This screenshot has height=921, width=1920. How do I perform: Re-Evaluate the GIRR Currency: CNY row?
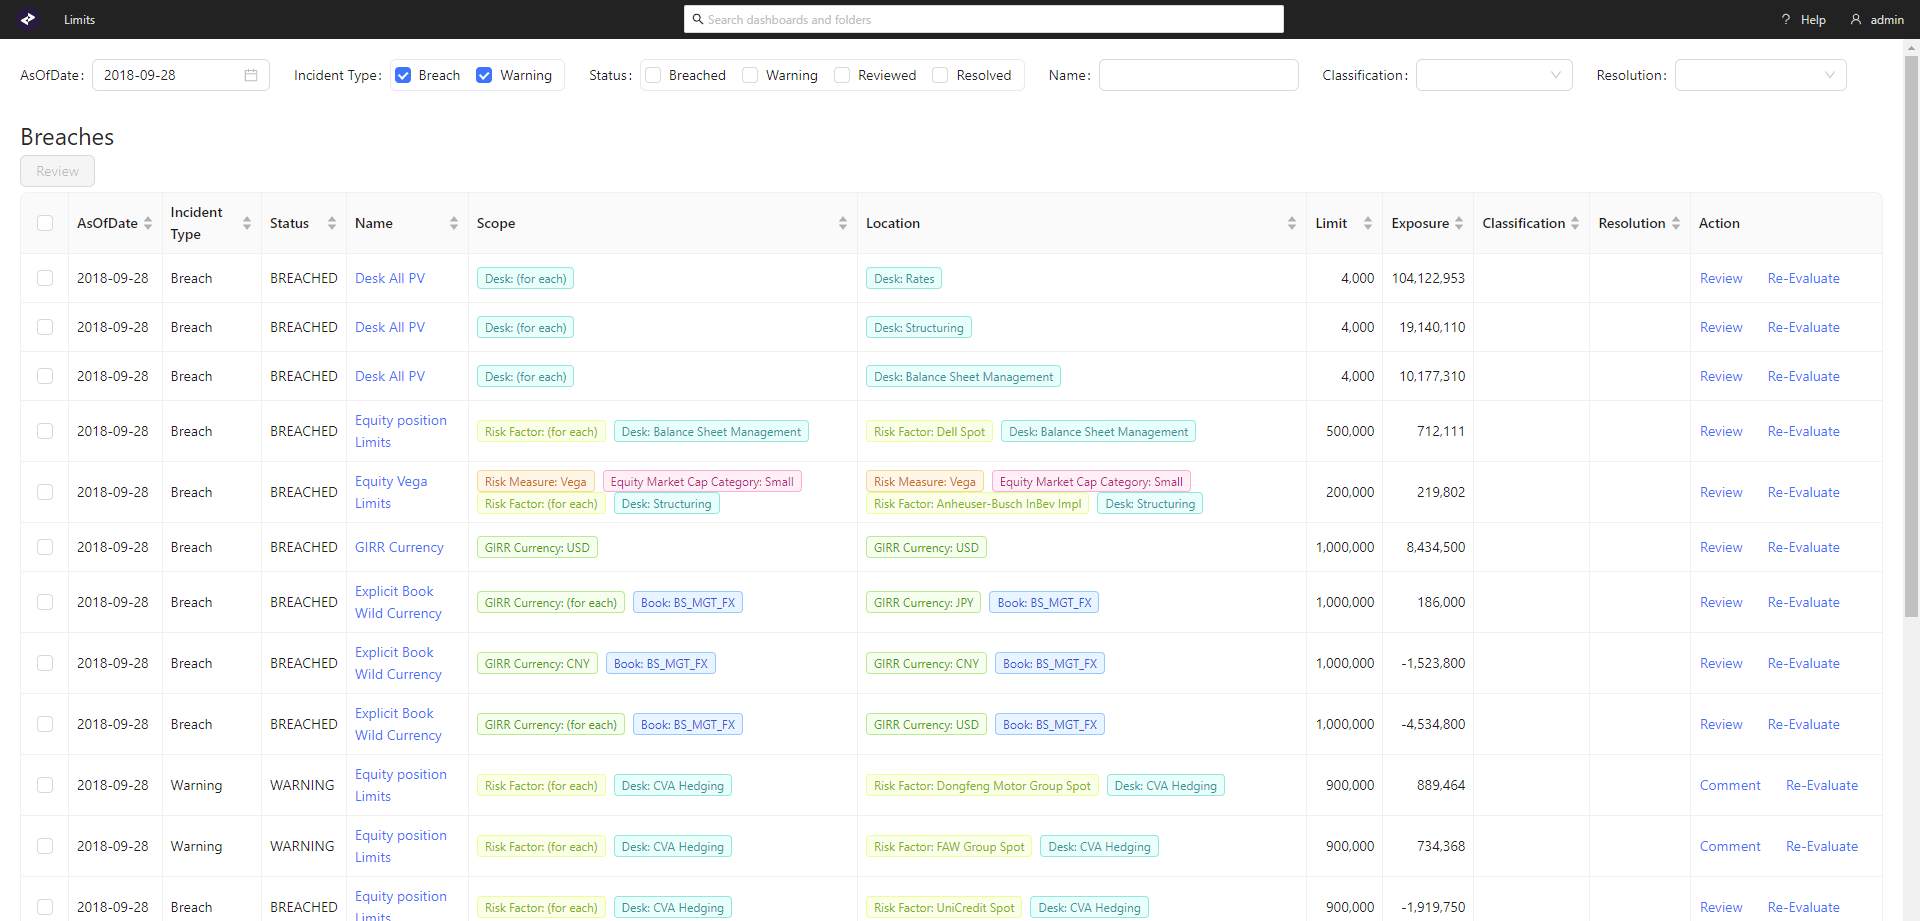click(x=1803, y=663)
